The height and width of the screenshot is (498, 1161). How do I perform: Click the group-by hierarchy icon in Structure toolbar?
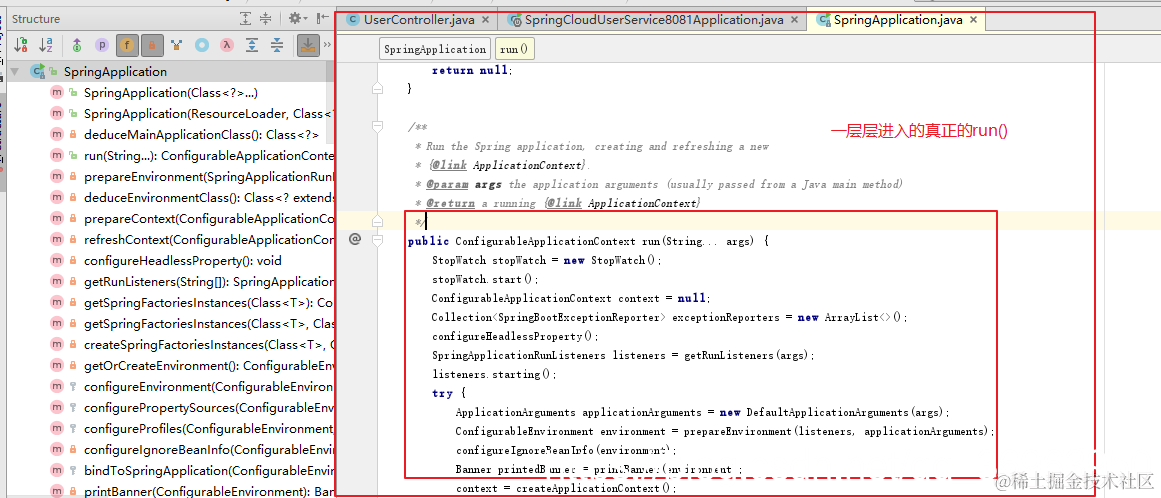(x=176, y=45)
